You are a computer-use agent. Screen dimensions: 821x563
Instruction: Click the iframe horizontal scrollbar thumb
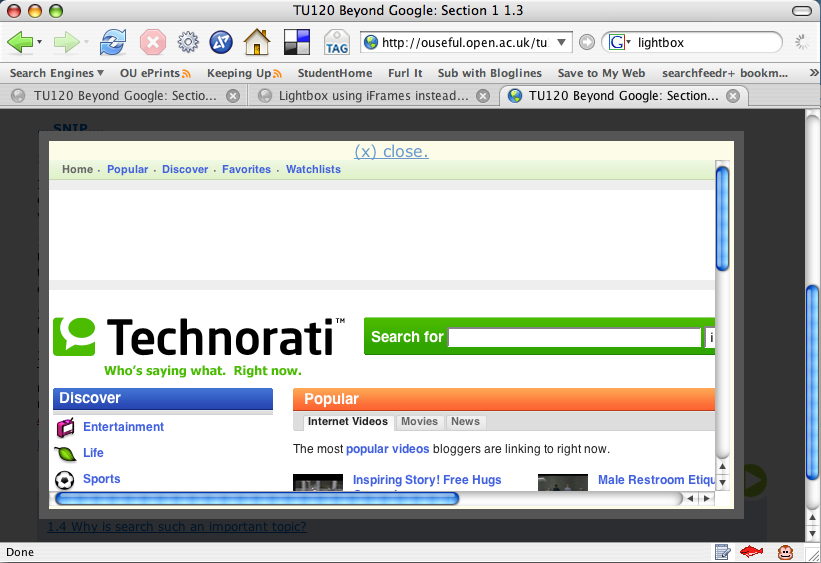tap(257, 499)
